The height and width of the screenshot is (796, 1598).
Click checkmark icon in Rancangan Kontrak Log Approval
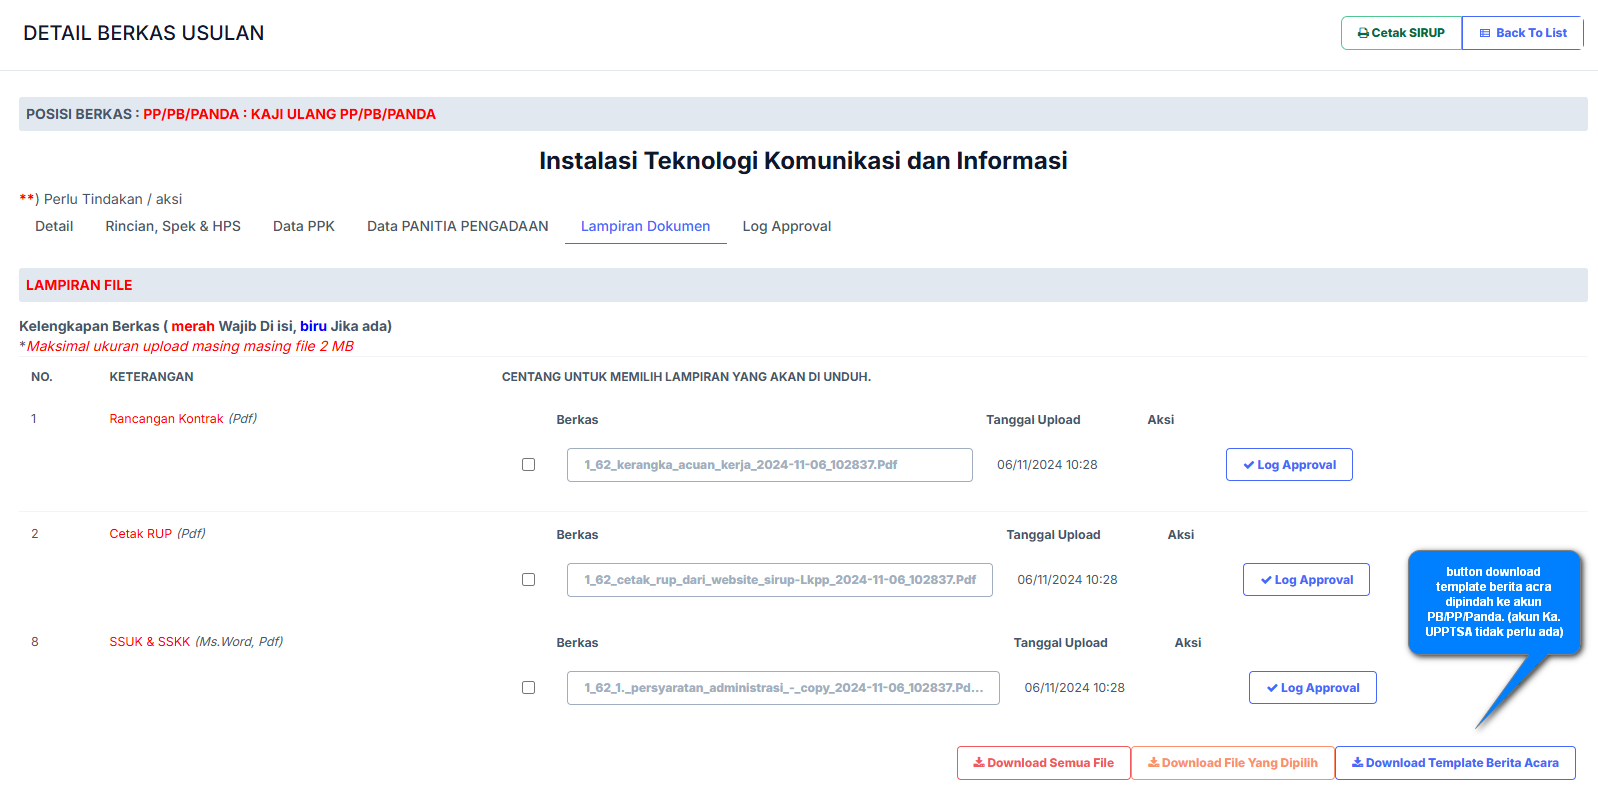tap(1249, 465)
